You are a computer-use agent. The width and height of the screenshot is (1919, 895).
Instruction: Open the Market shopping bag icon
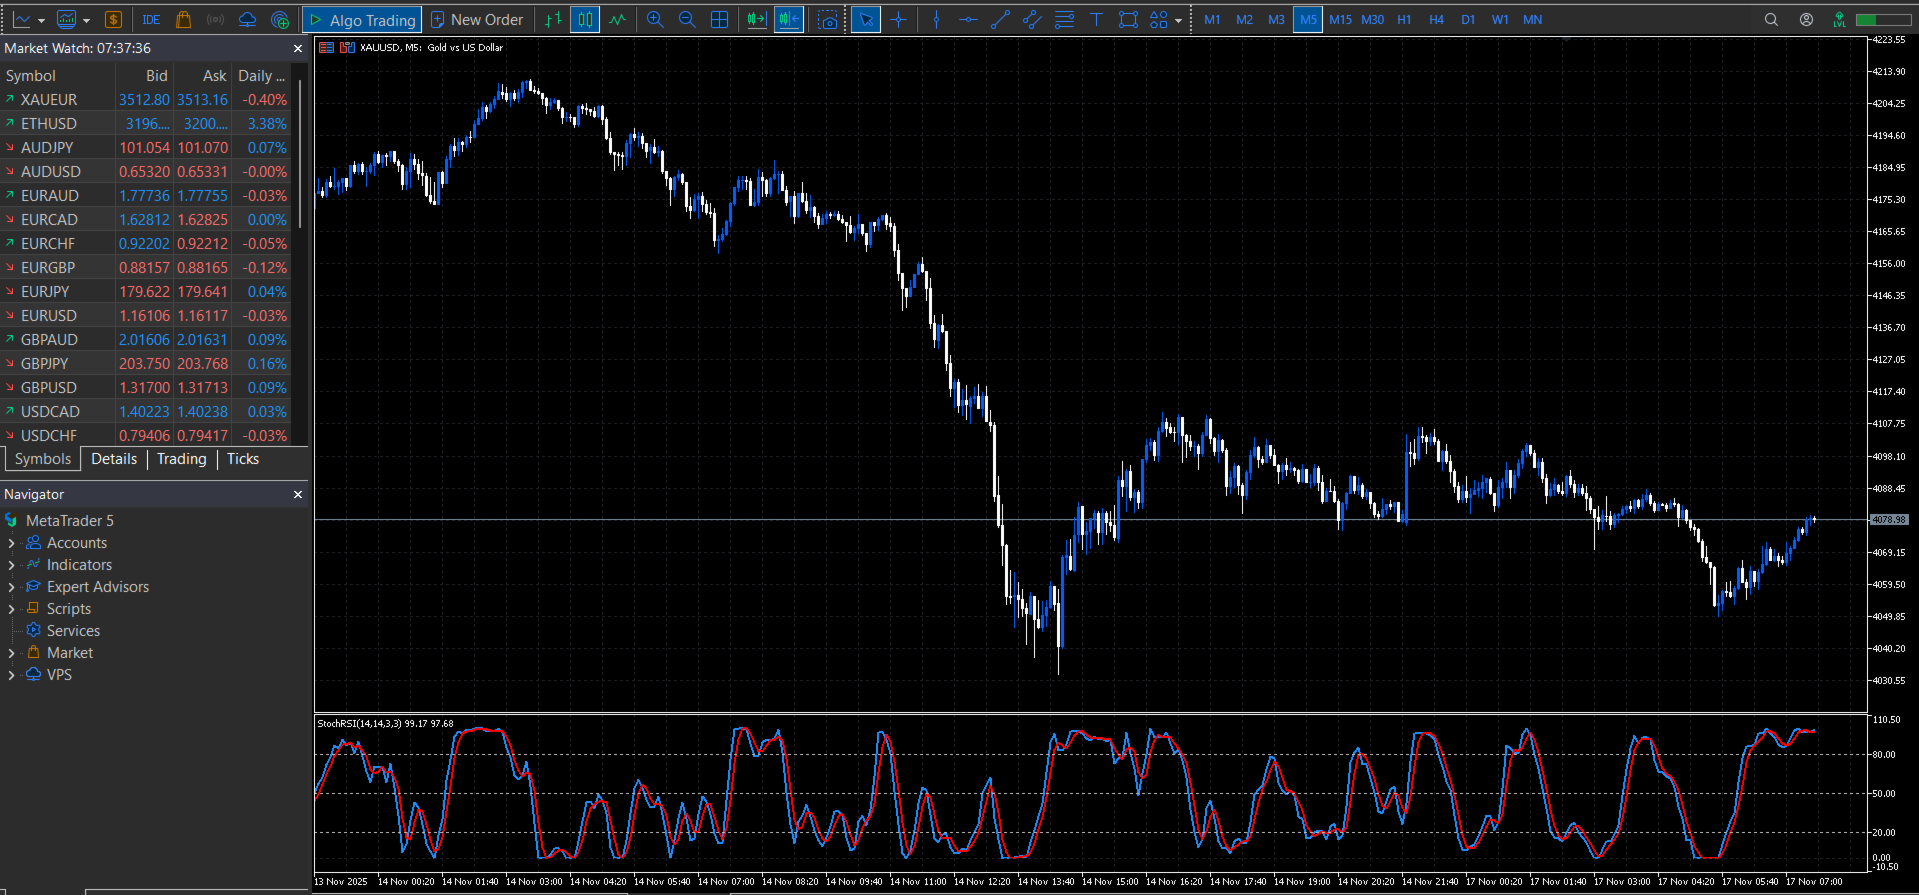(183, 19)
